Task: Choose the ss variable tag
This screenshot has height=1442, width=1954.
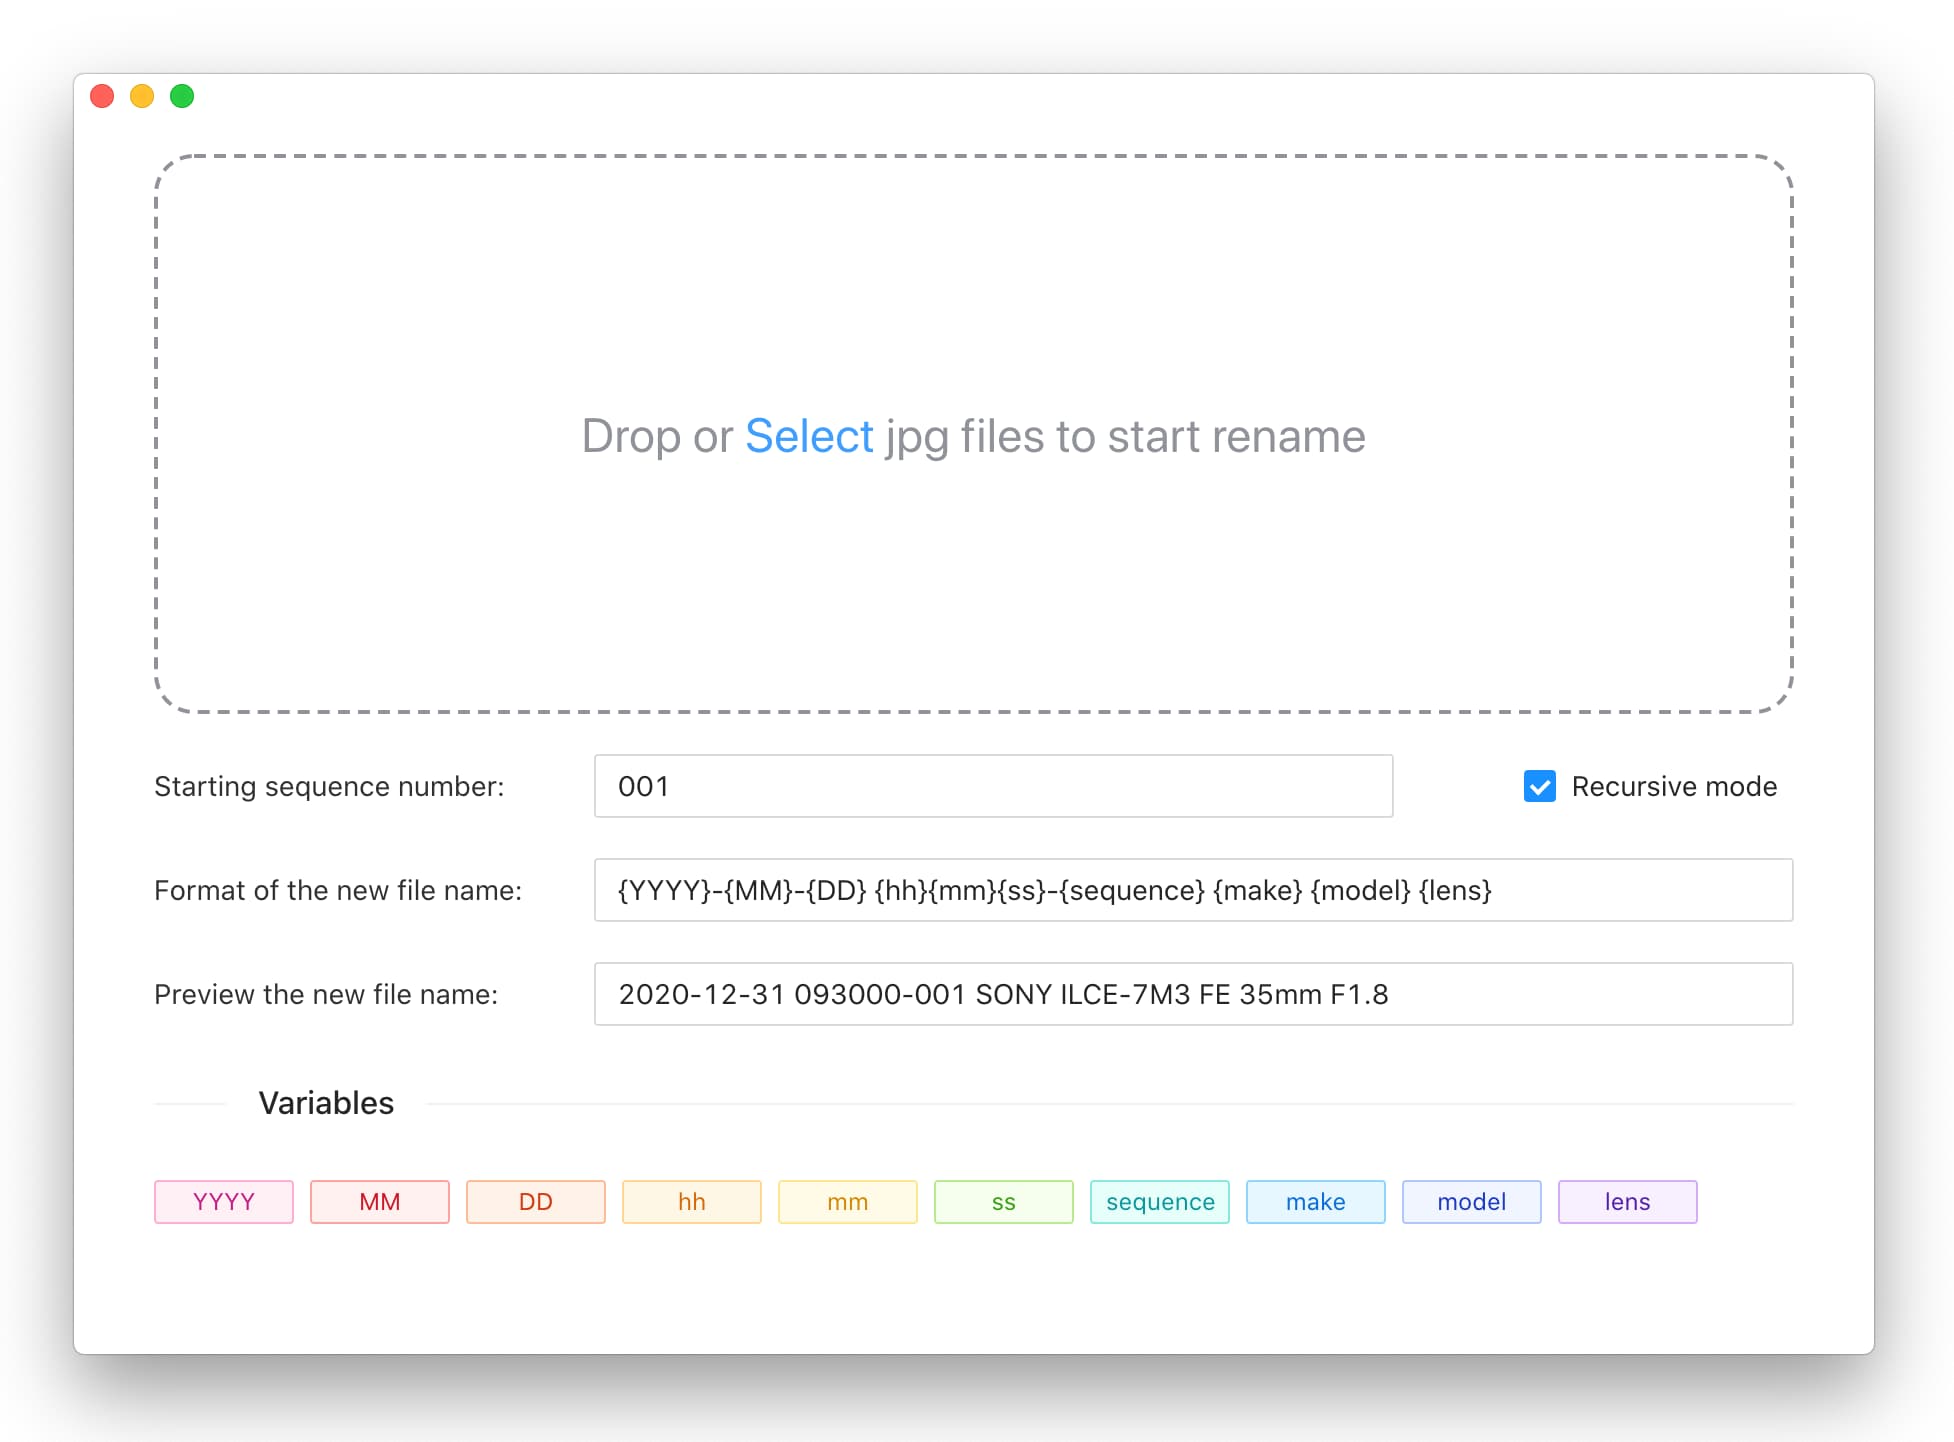Action: pos(1004,1201)
